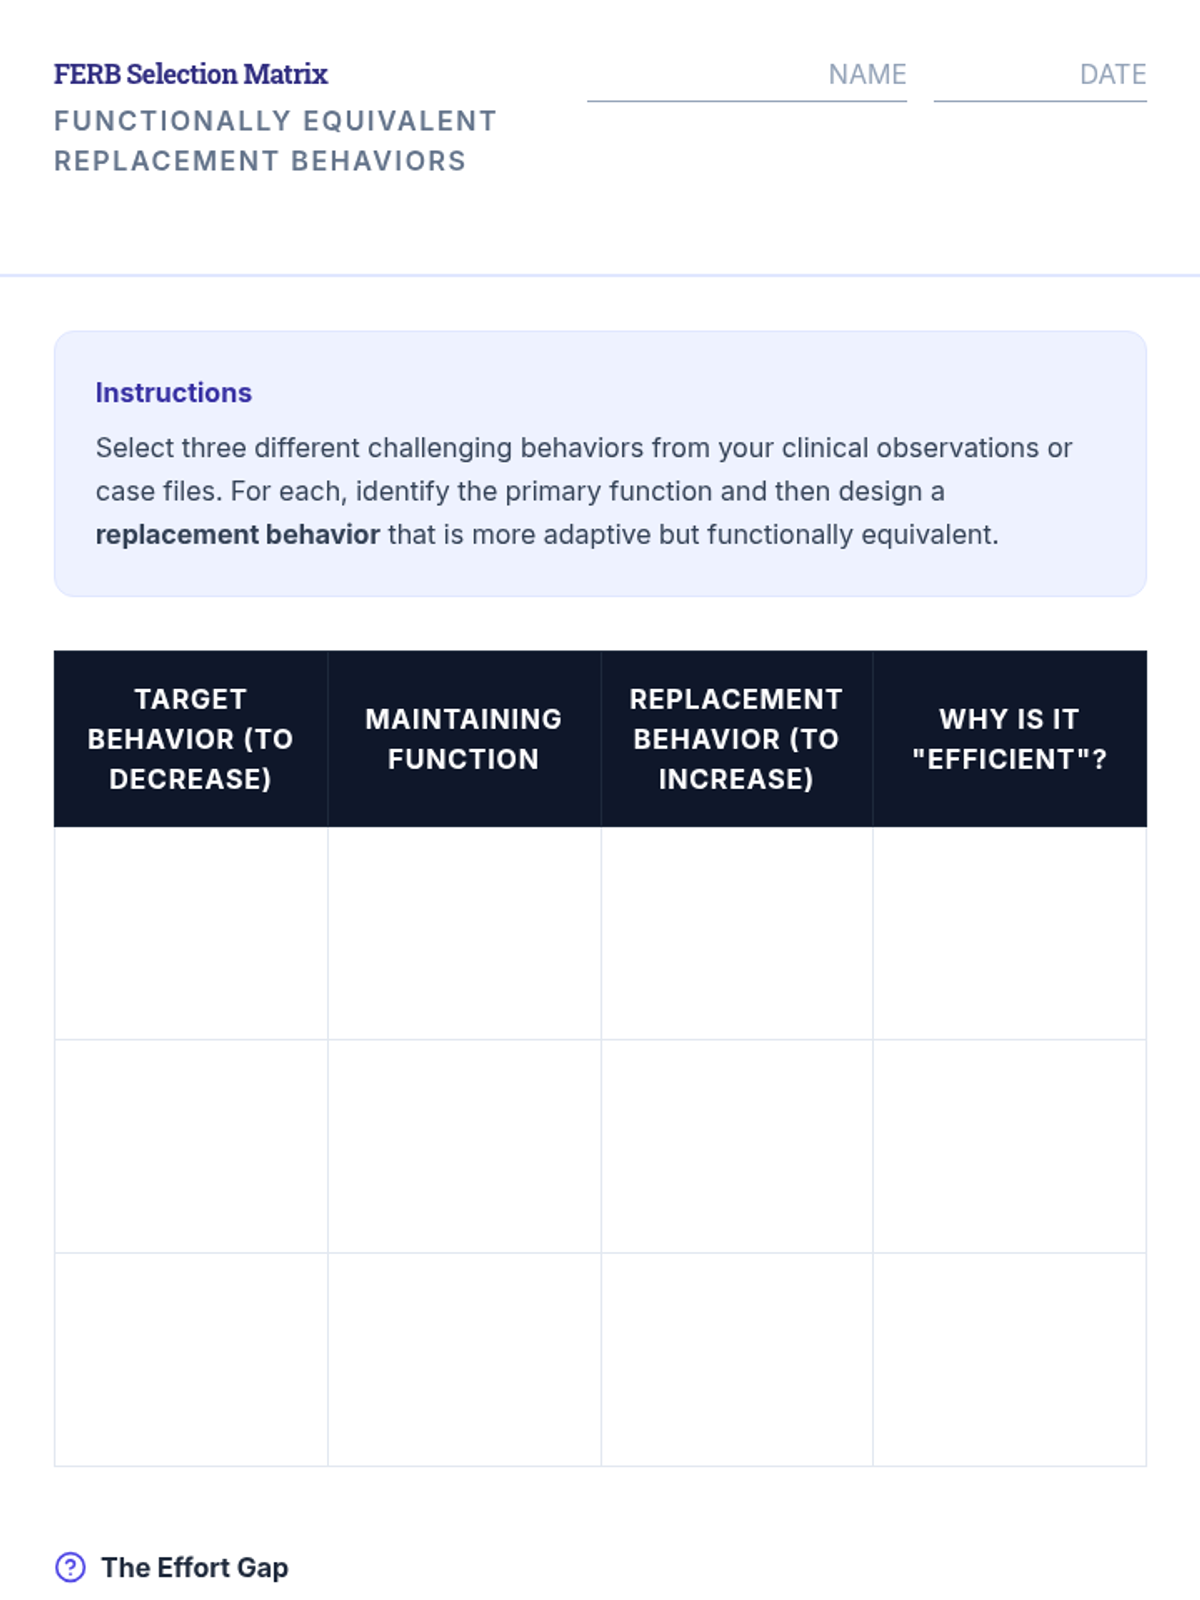Click second-row cell under Target Behavior column
This screenshot has height=1600, width=1200.
(x=191, y=1146)
